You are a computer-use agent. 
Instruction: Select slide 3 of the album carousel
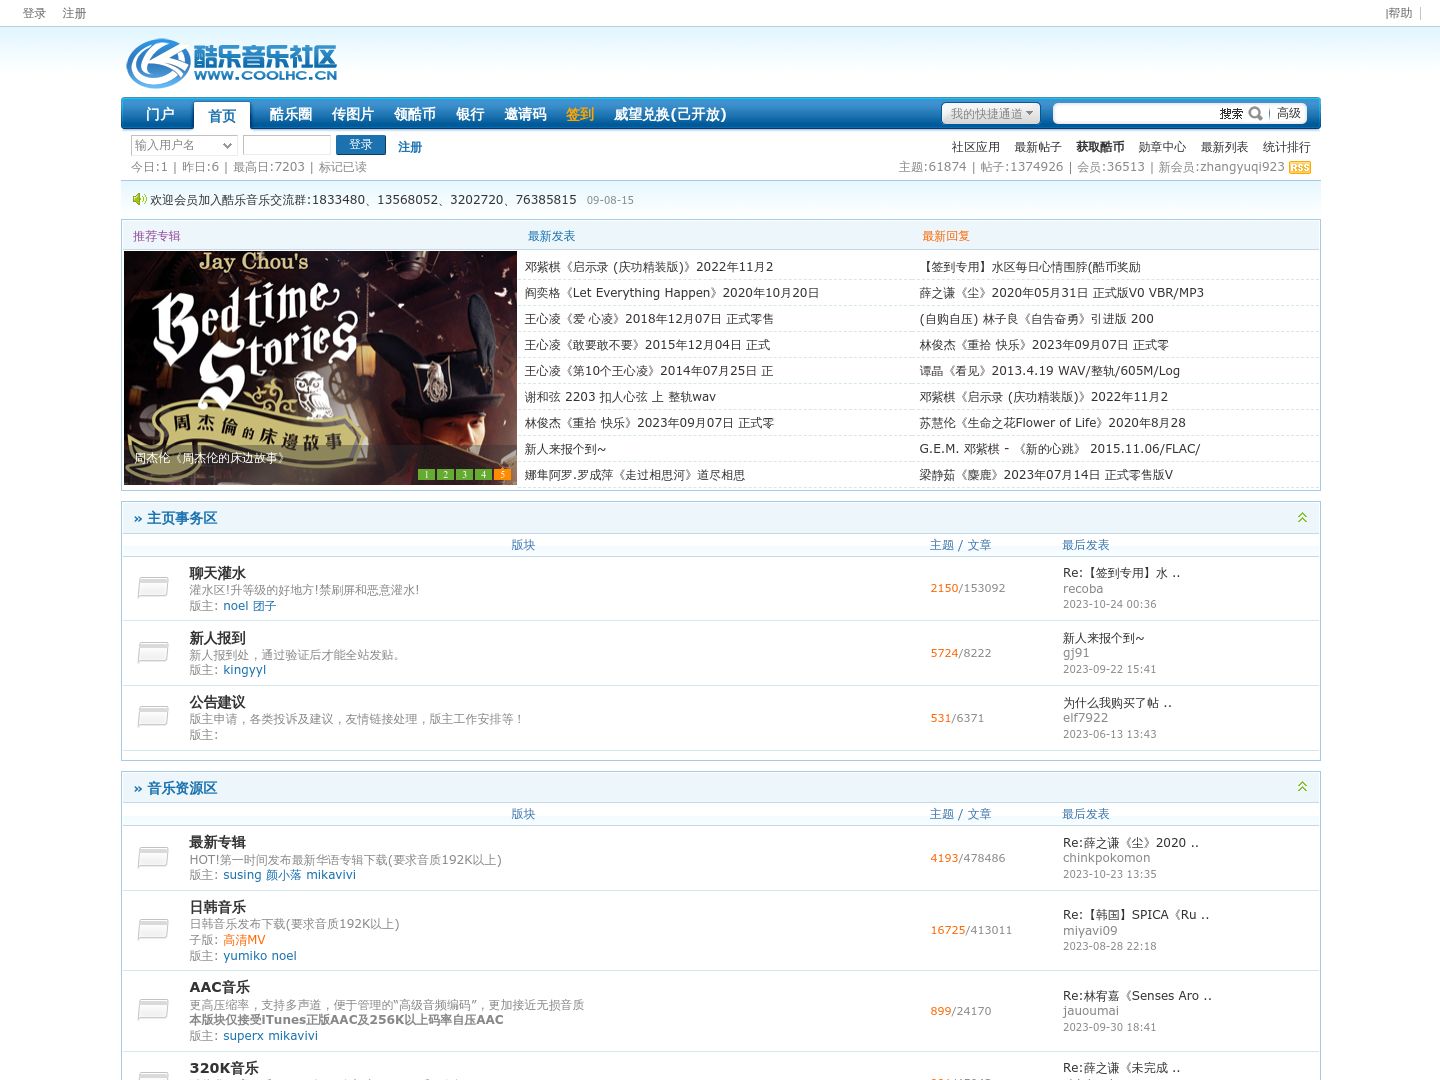pos(464,474)
